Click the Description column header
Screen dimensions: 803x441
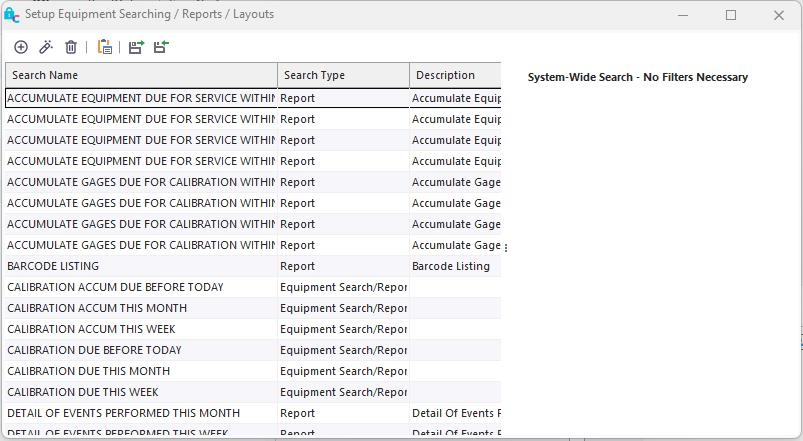(x=455, y=75)
